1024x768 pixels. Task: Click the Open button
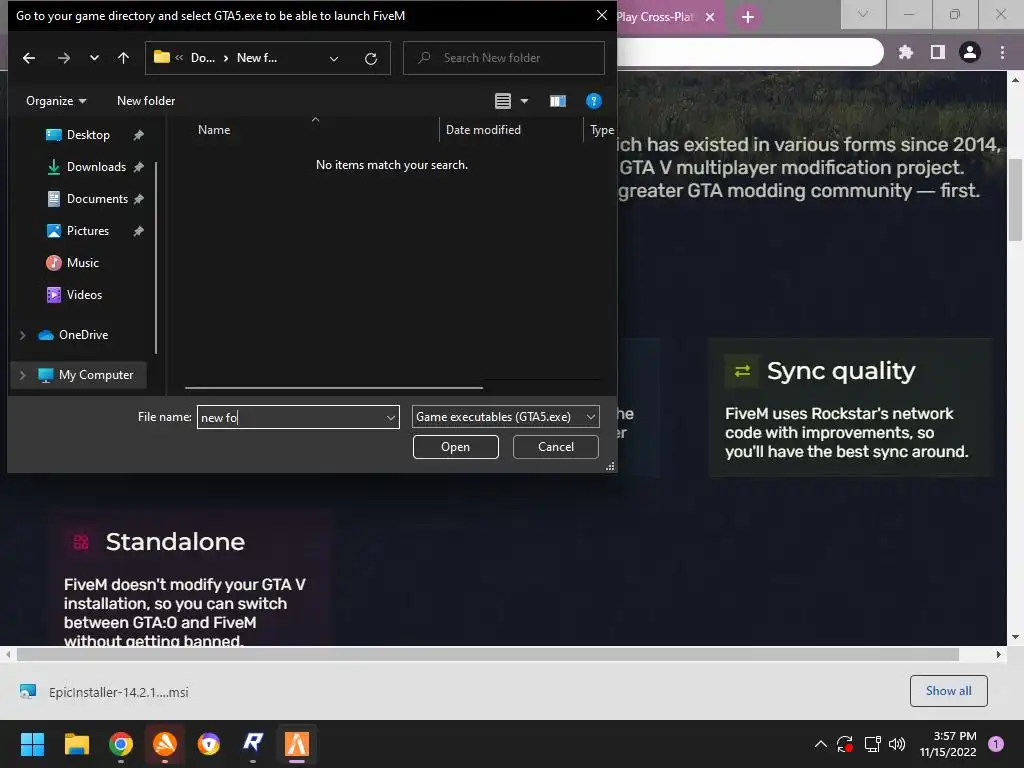click(455, 447)
